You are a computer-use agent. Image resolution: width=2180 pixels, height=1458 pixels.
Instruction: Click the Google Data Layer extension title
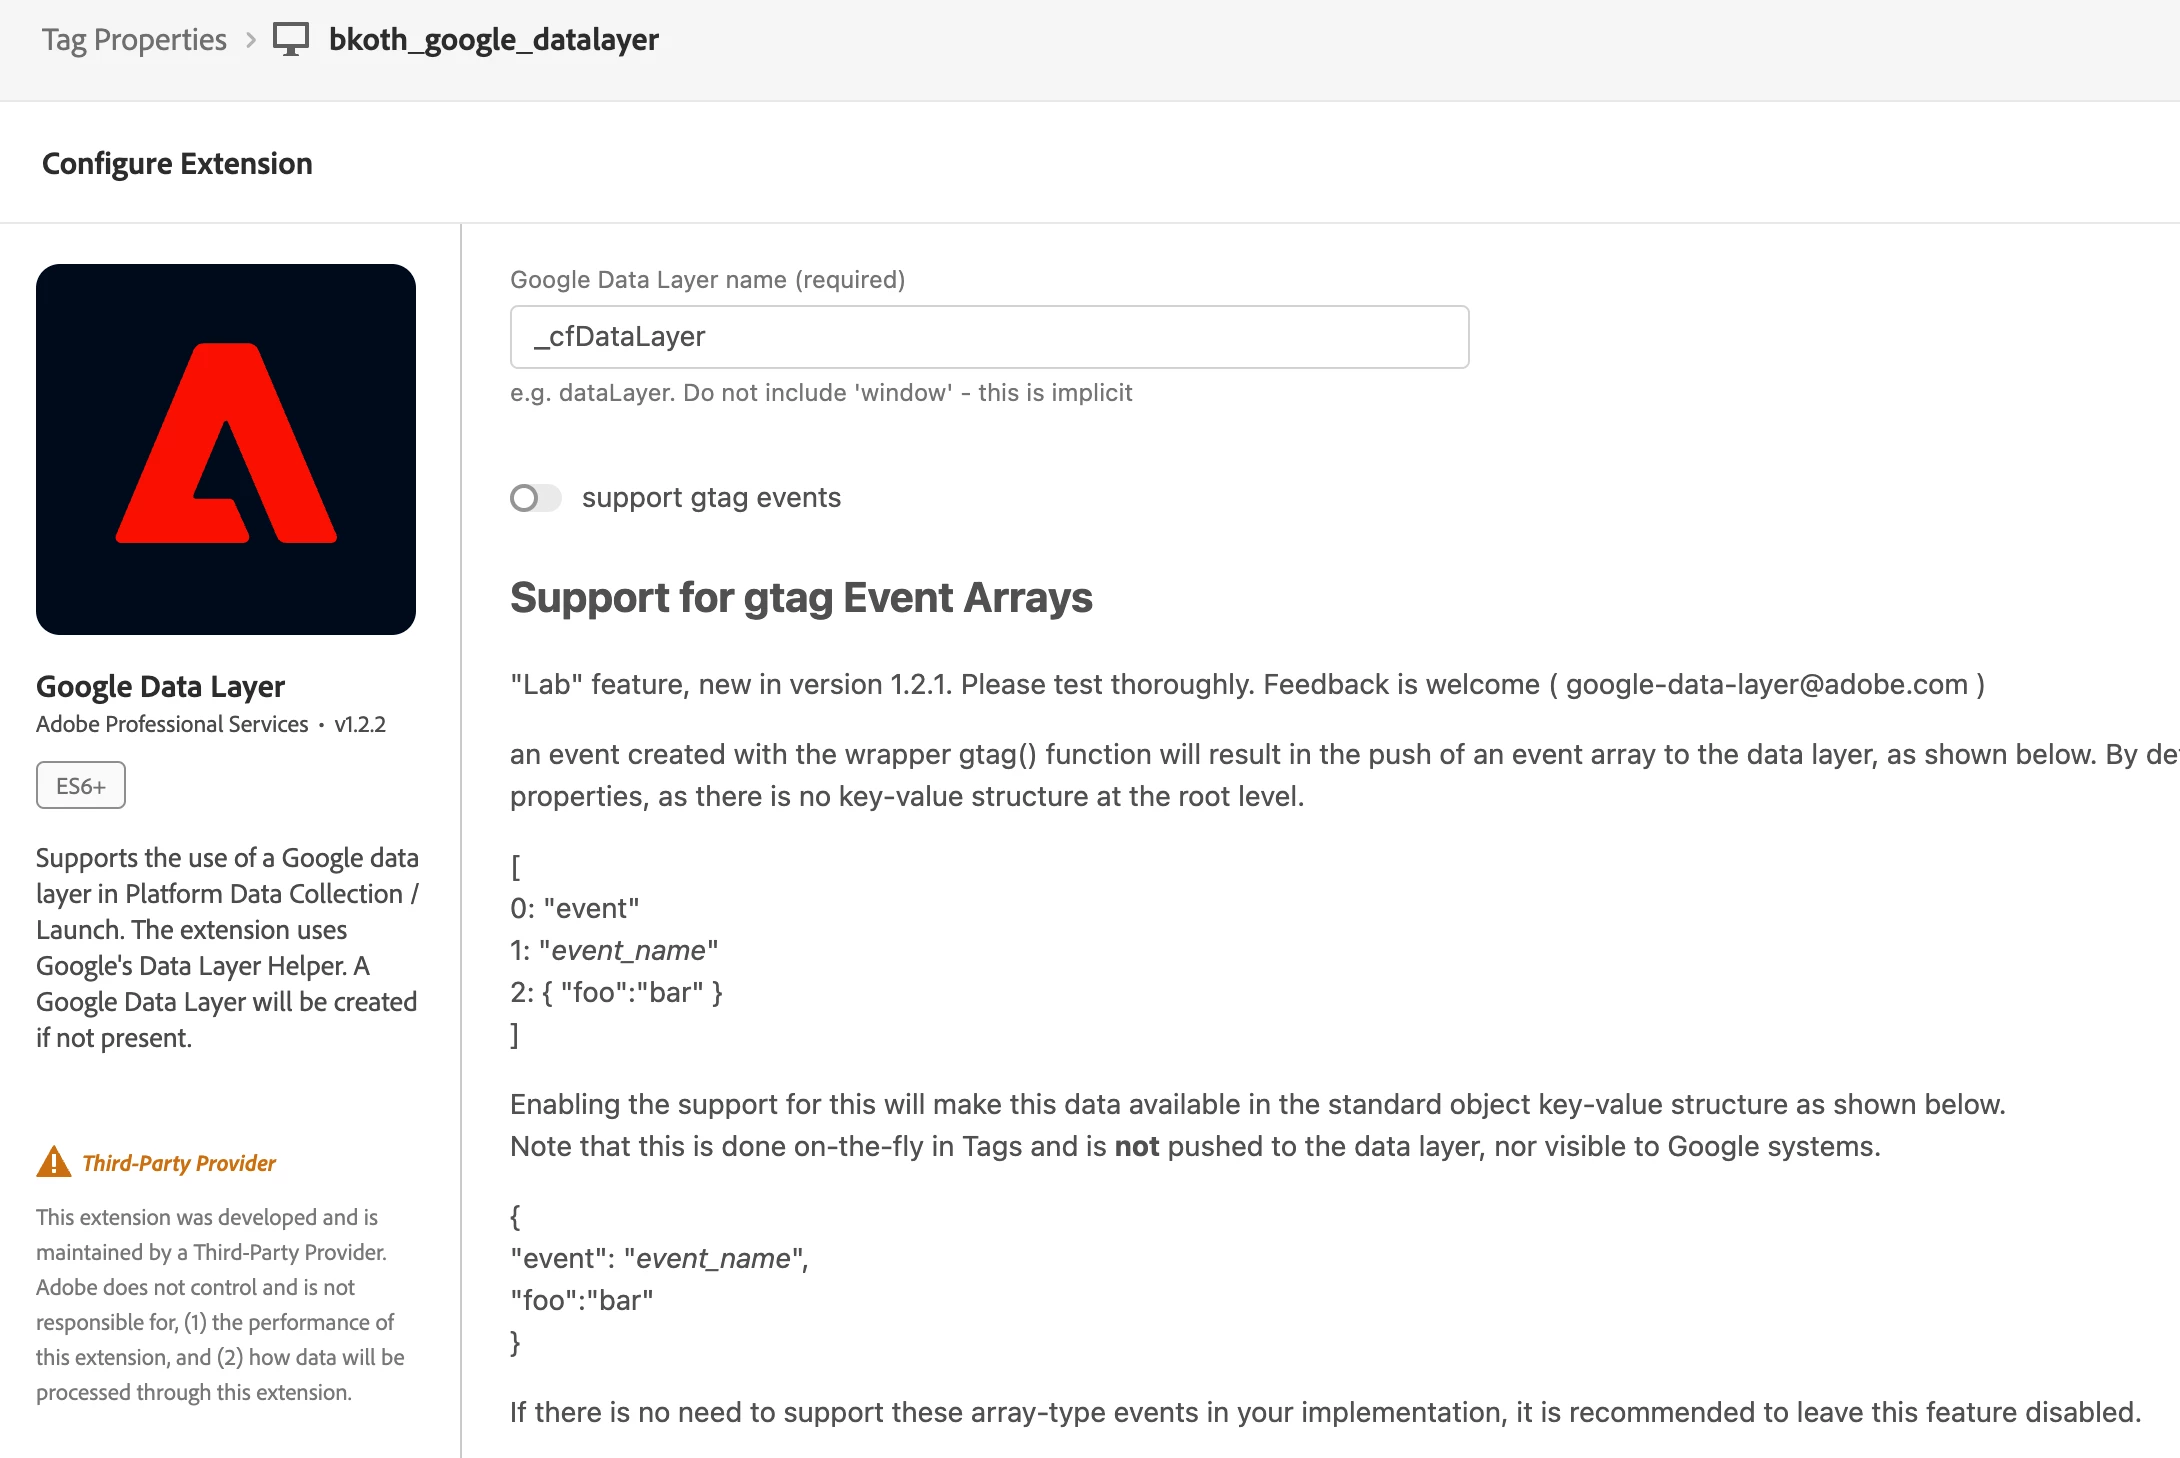click(160, 687)
